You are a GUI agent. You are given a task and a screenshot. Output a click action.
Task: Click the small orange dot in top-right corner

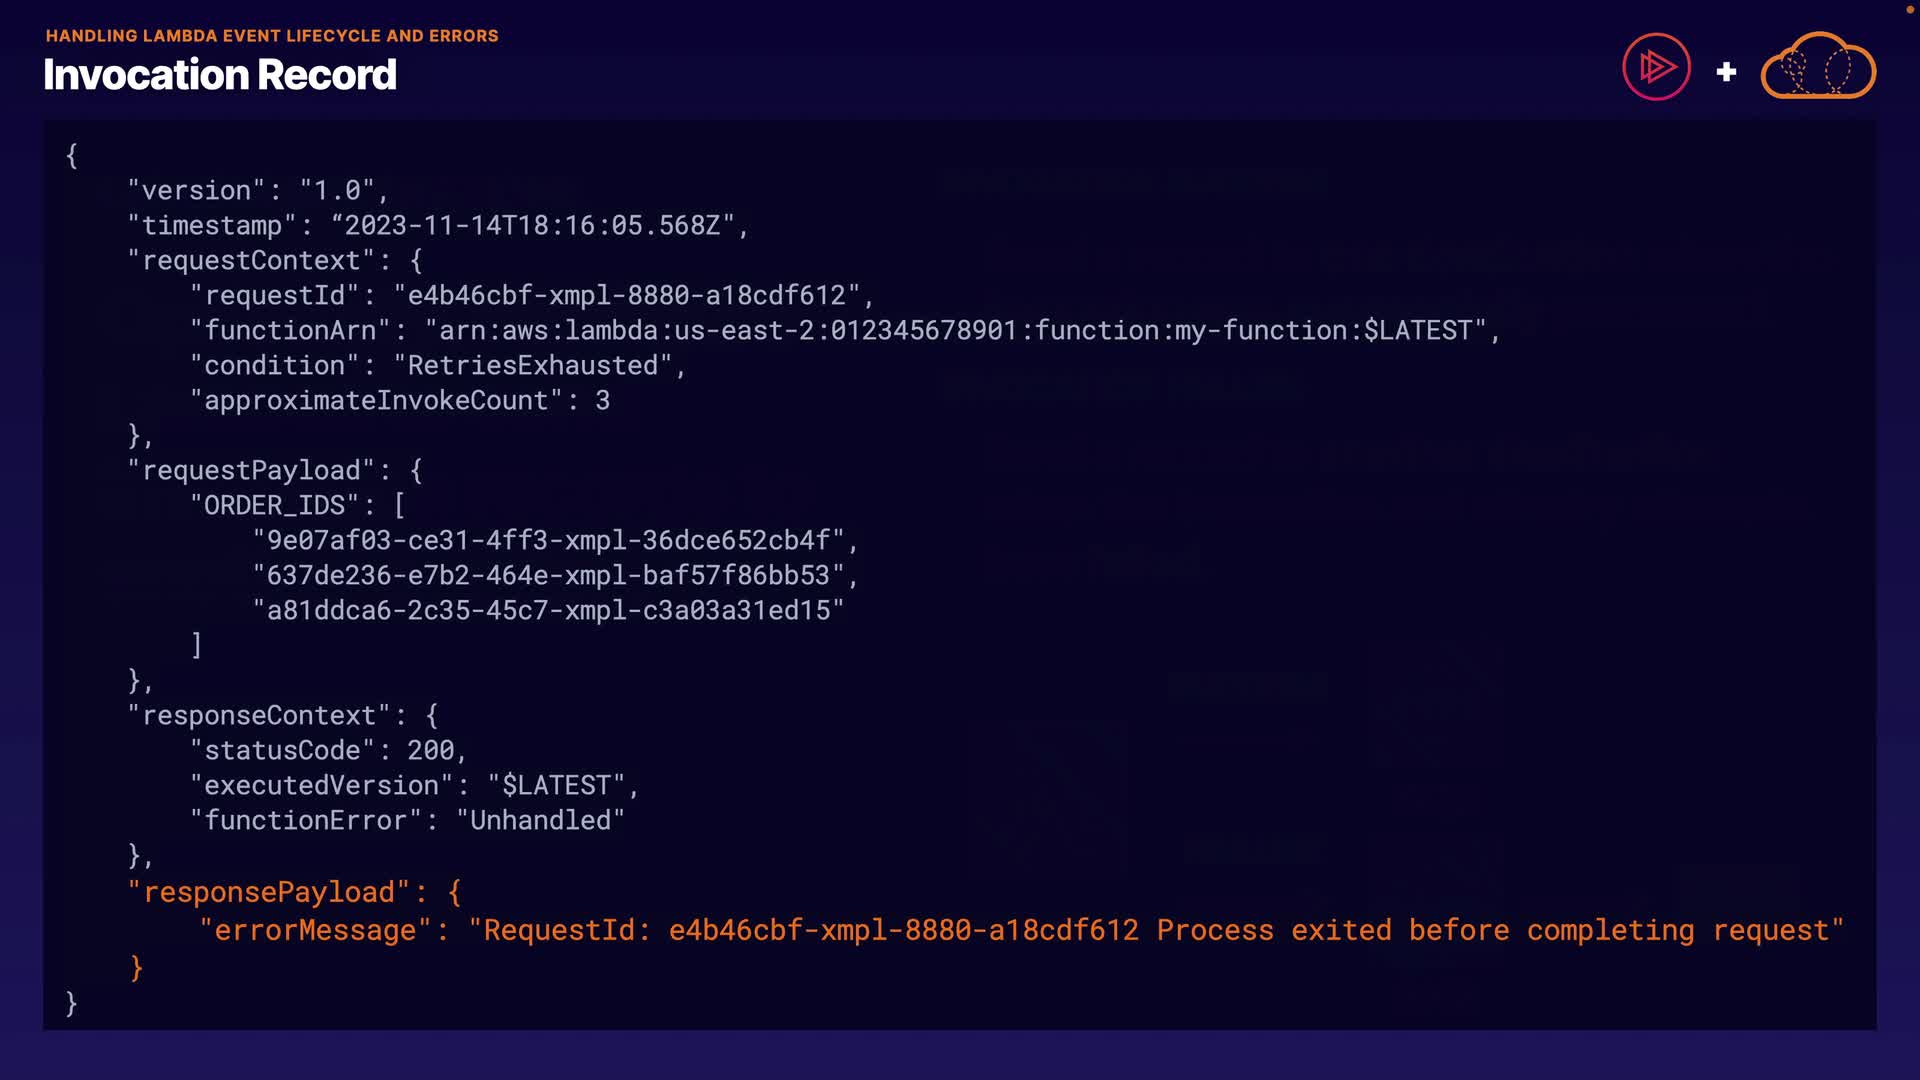coord(1909,10)
